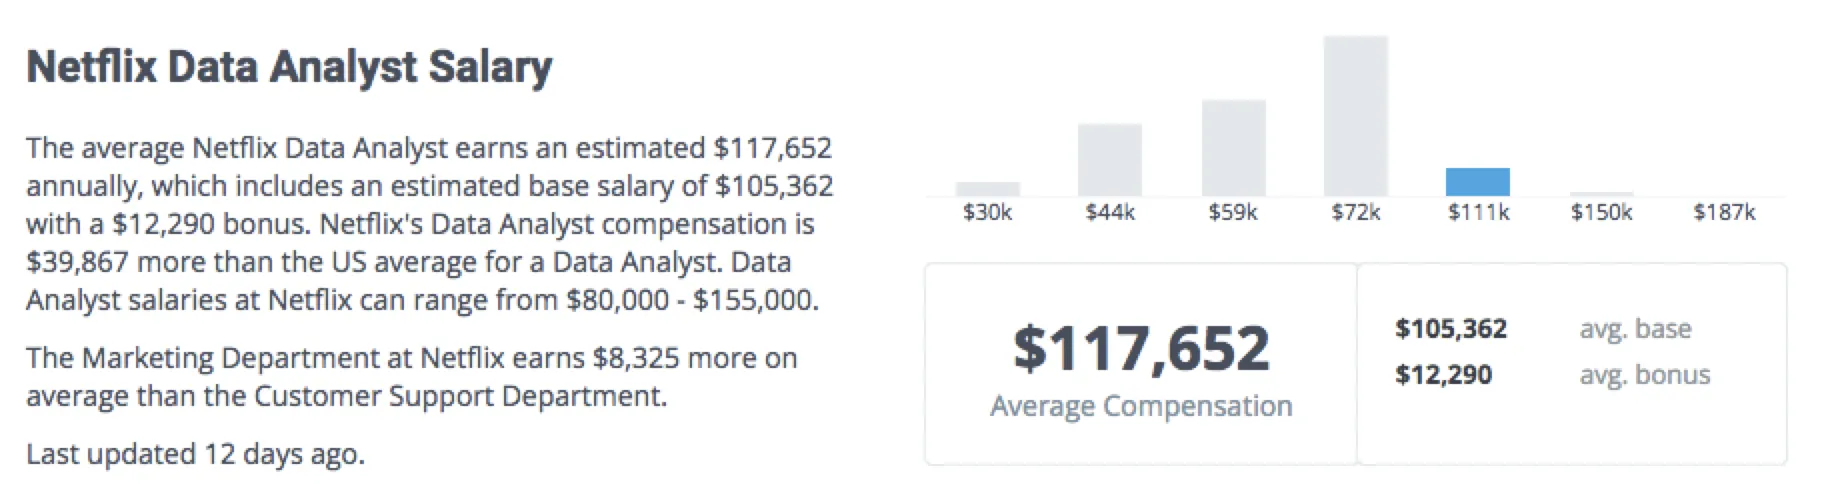Click the blue $111k histogram bar
Image resolution: width=1830 pixels, height=502 pixels.
1477,182
